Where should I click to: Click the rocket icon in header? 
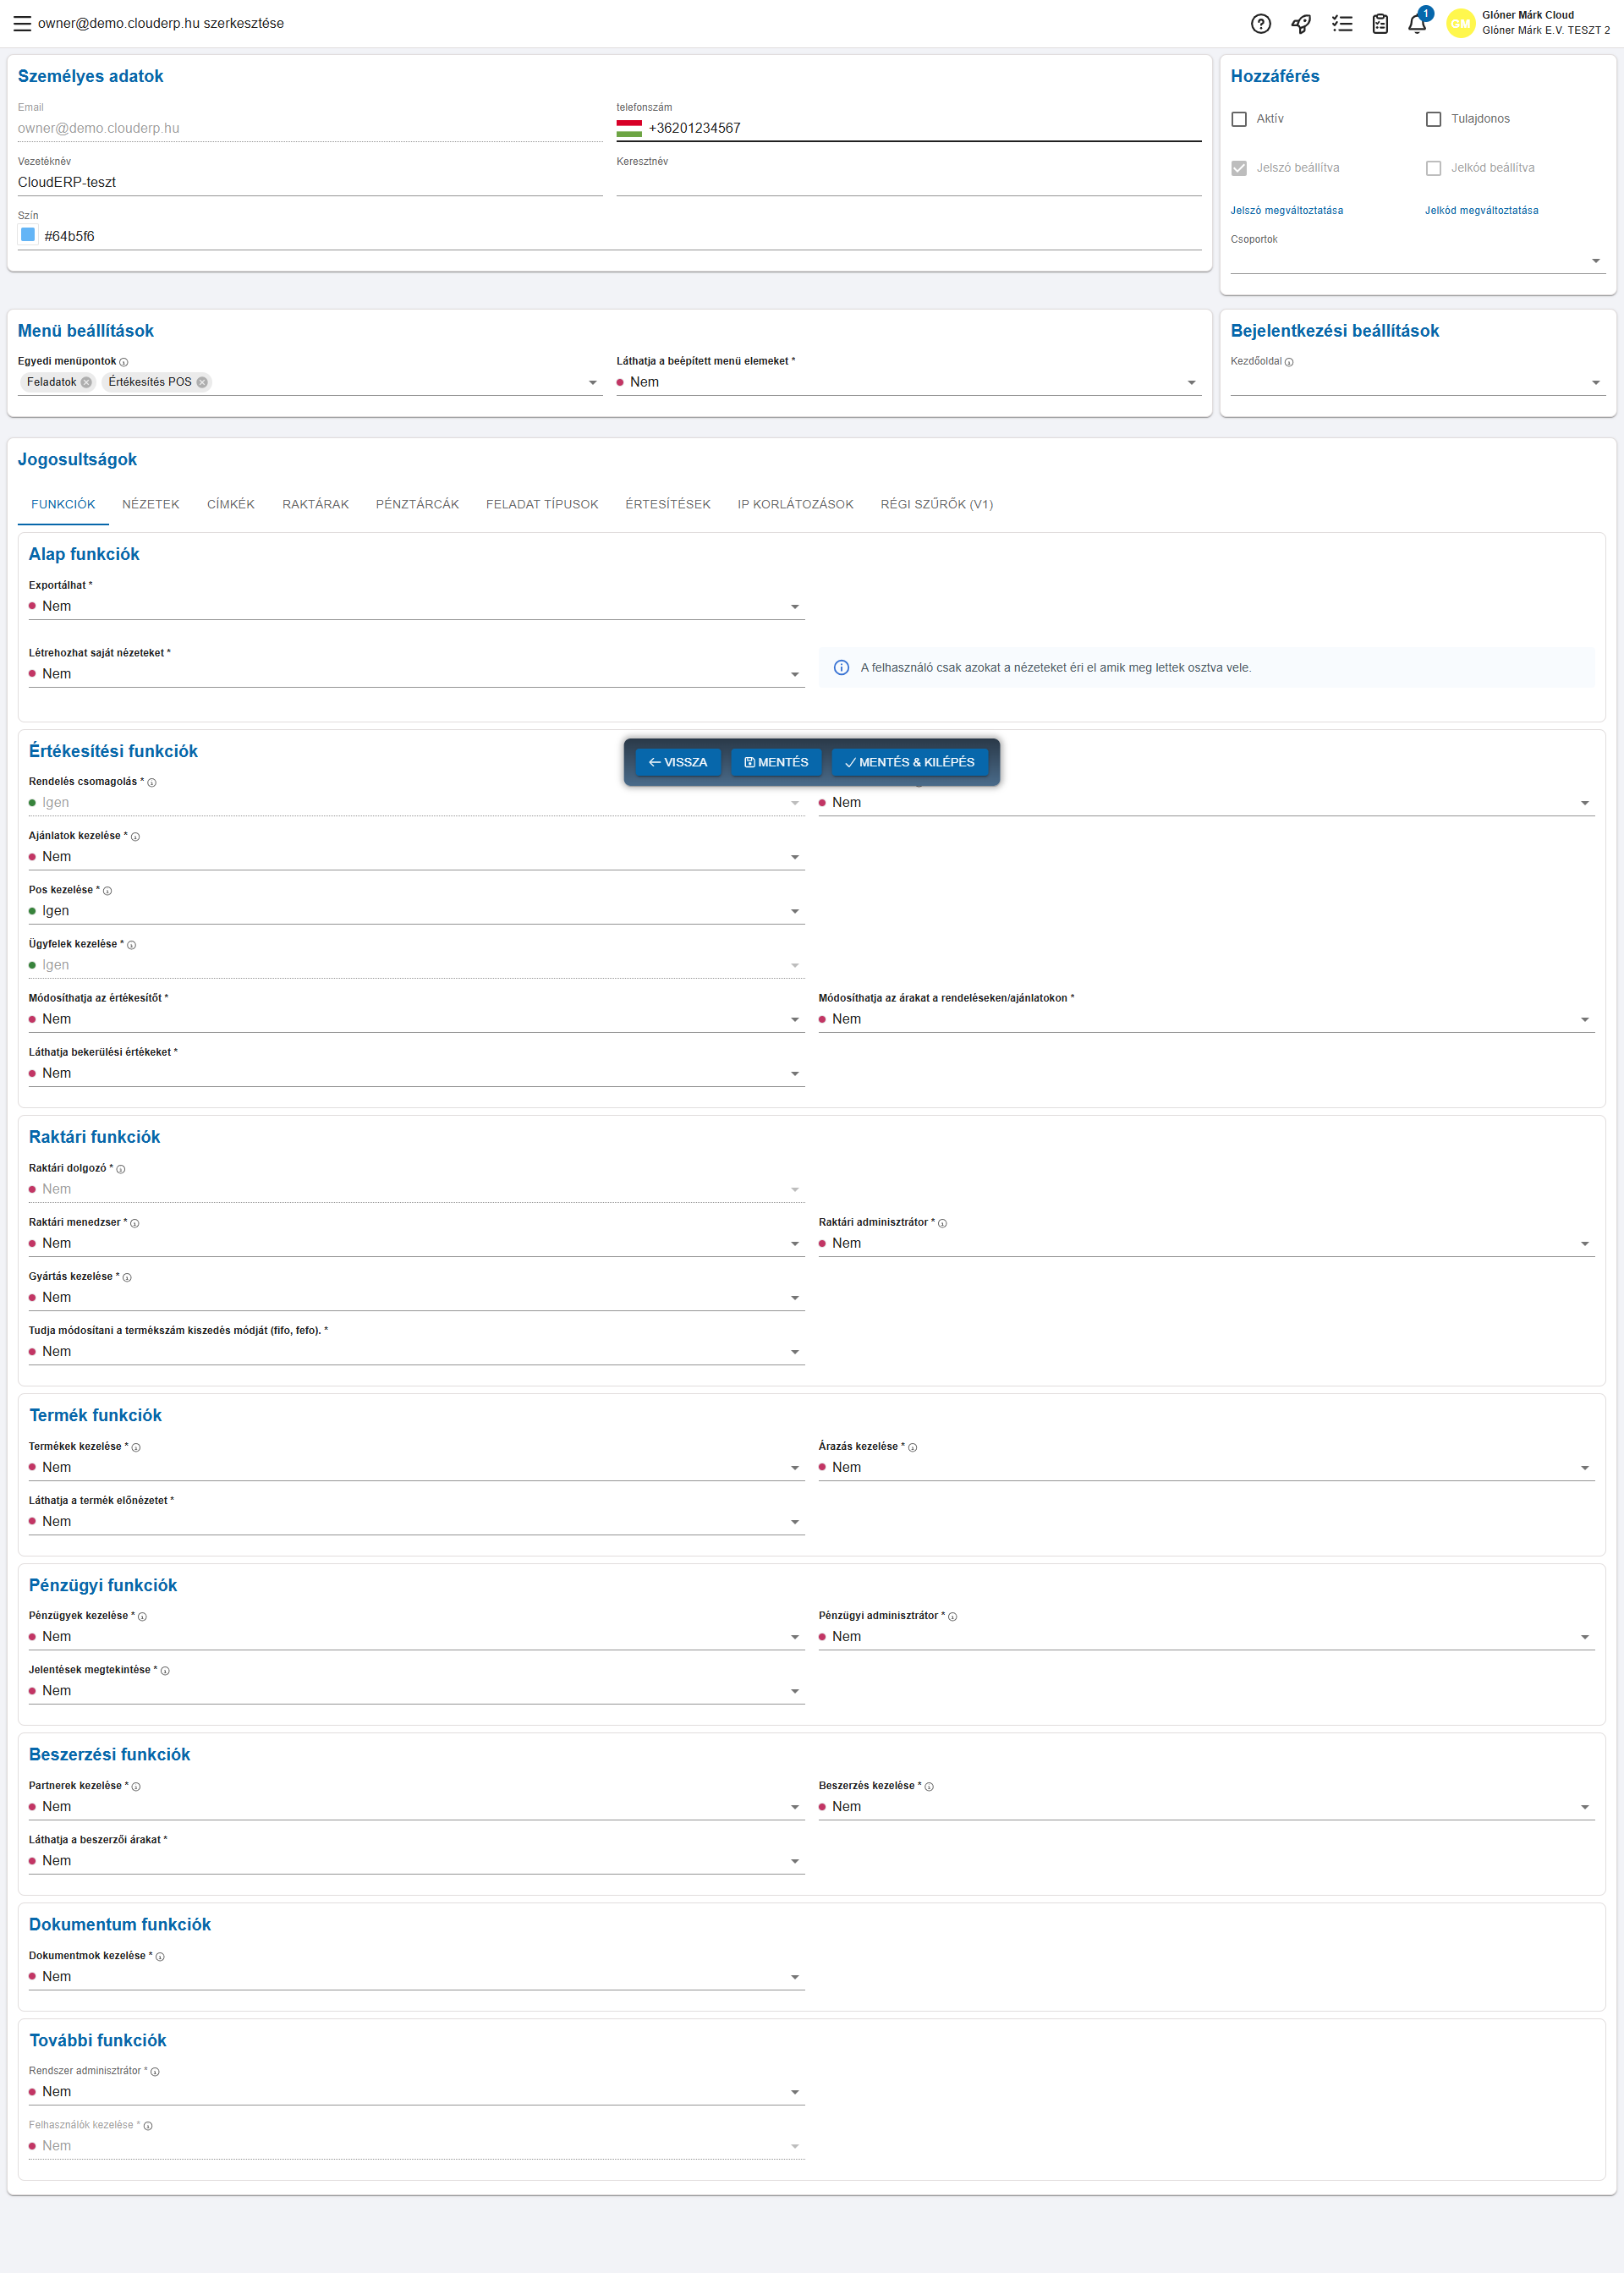1301,24
